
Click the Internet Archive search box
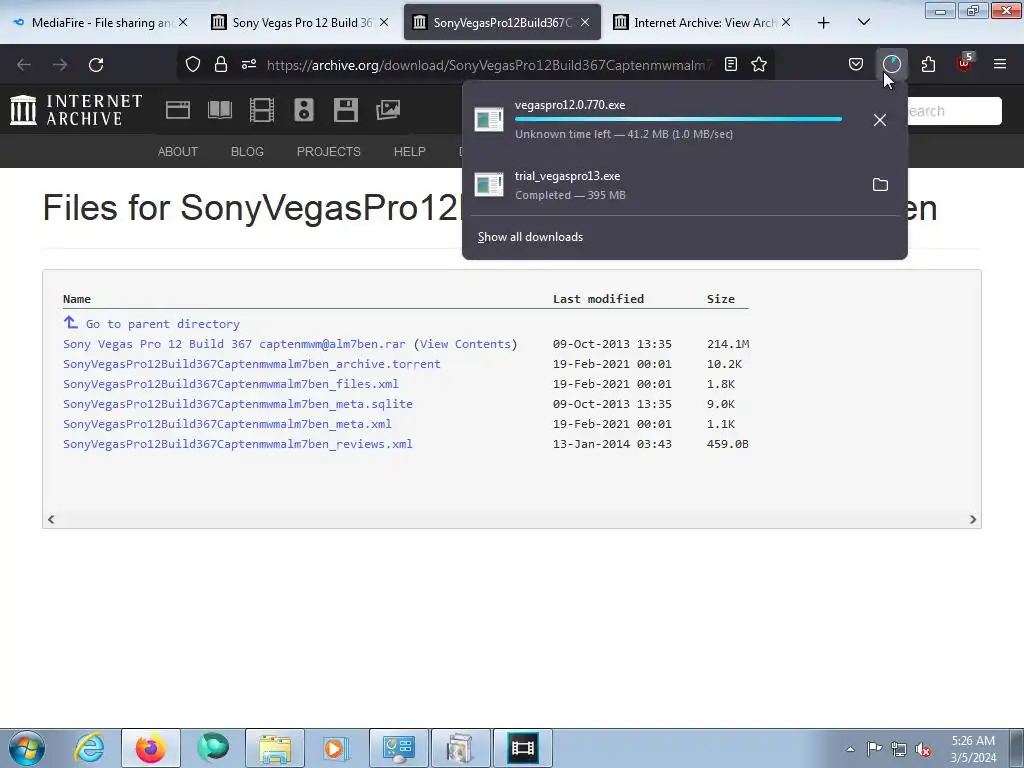pos(954,111)
